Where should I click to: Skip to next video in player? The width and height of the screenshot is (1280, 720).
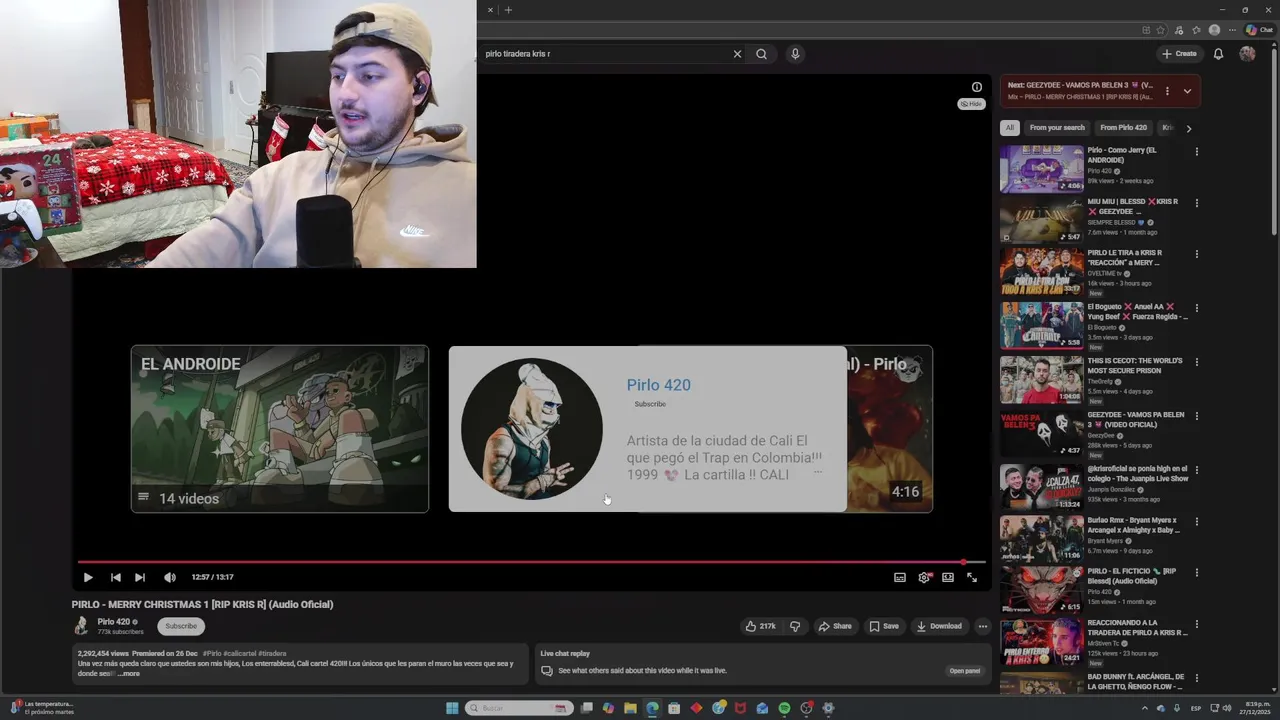140,577
